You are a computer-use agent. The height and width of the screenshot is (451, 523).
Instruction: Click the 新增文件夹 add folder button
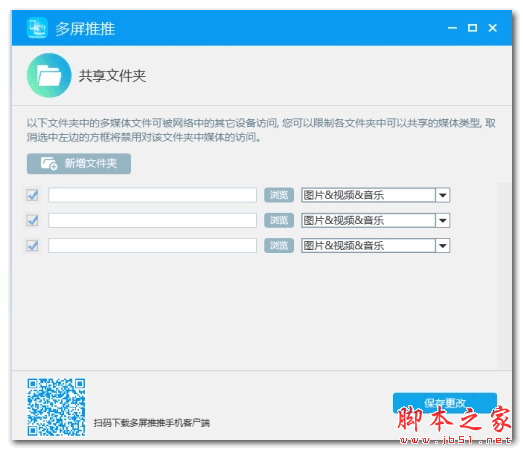click(x=79, y=163)
